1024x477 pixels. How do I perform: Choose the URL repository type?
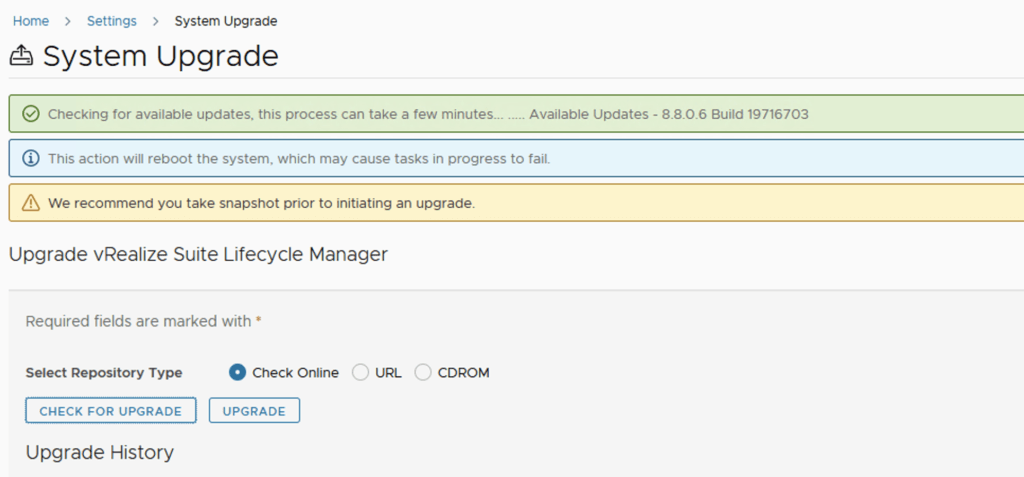[361, 372]
